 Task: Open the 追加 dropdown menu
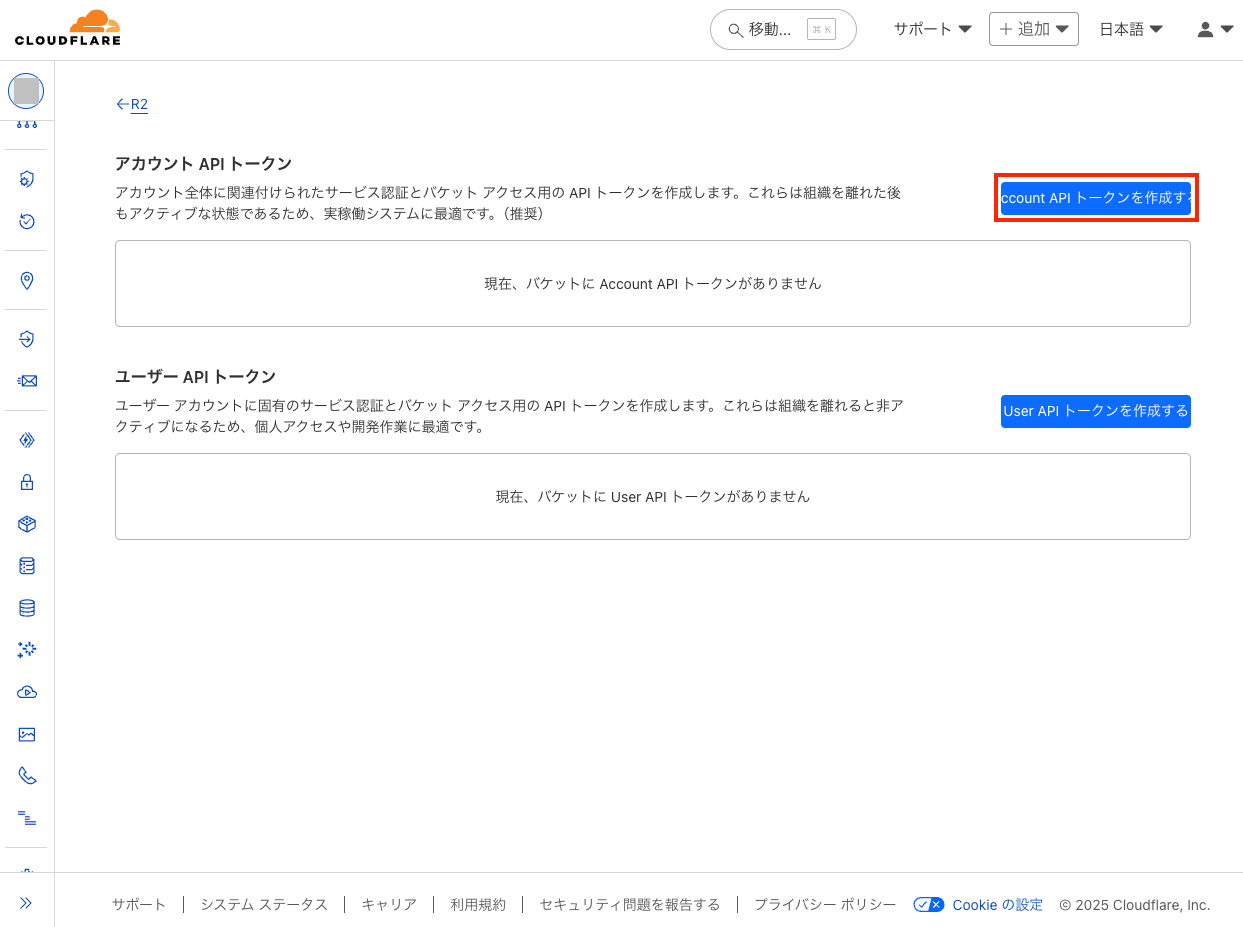click(1033, 29)
